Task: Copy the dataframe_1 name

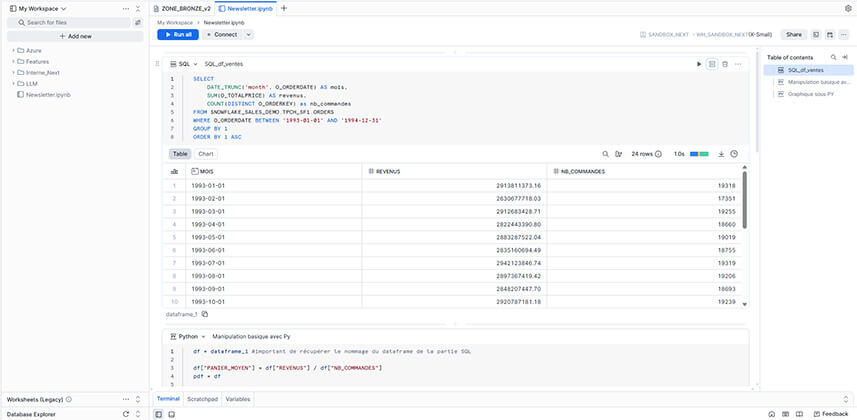Action: click(205, 314)
